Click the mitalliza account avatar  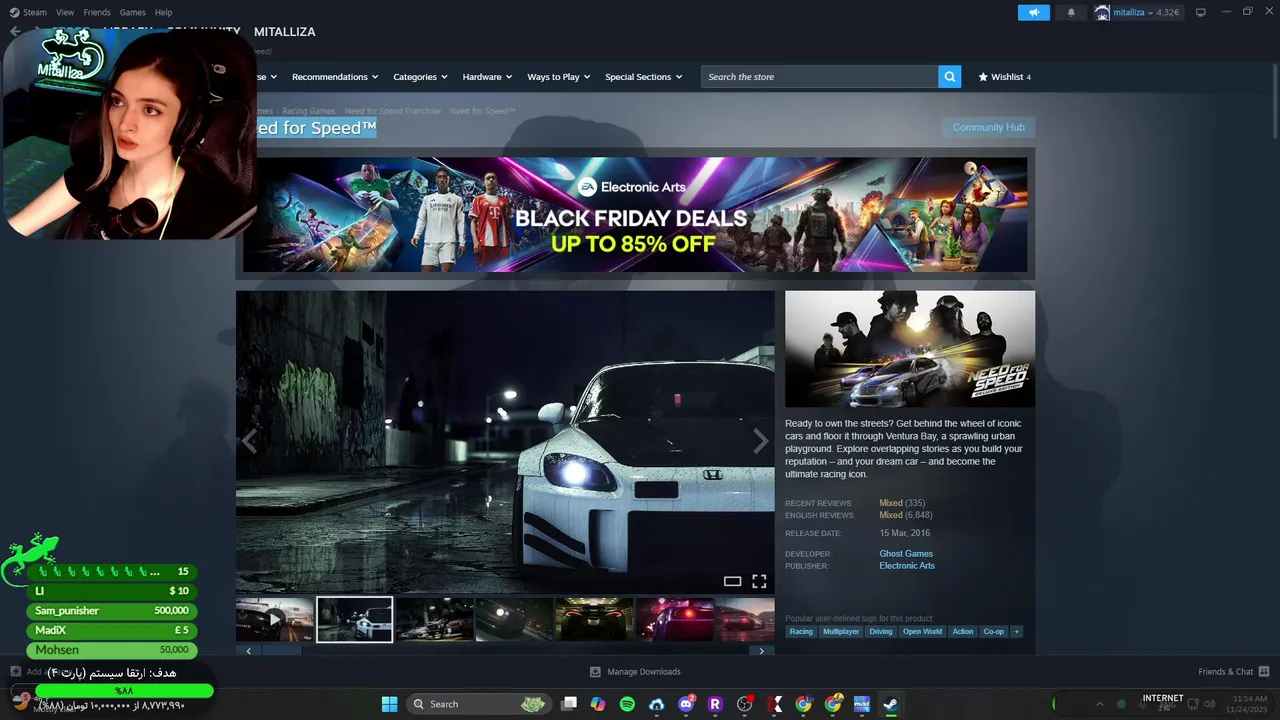(1102, 12)
